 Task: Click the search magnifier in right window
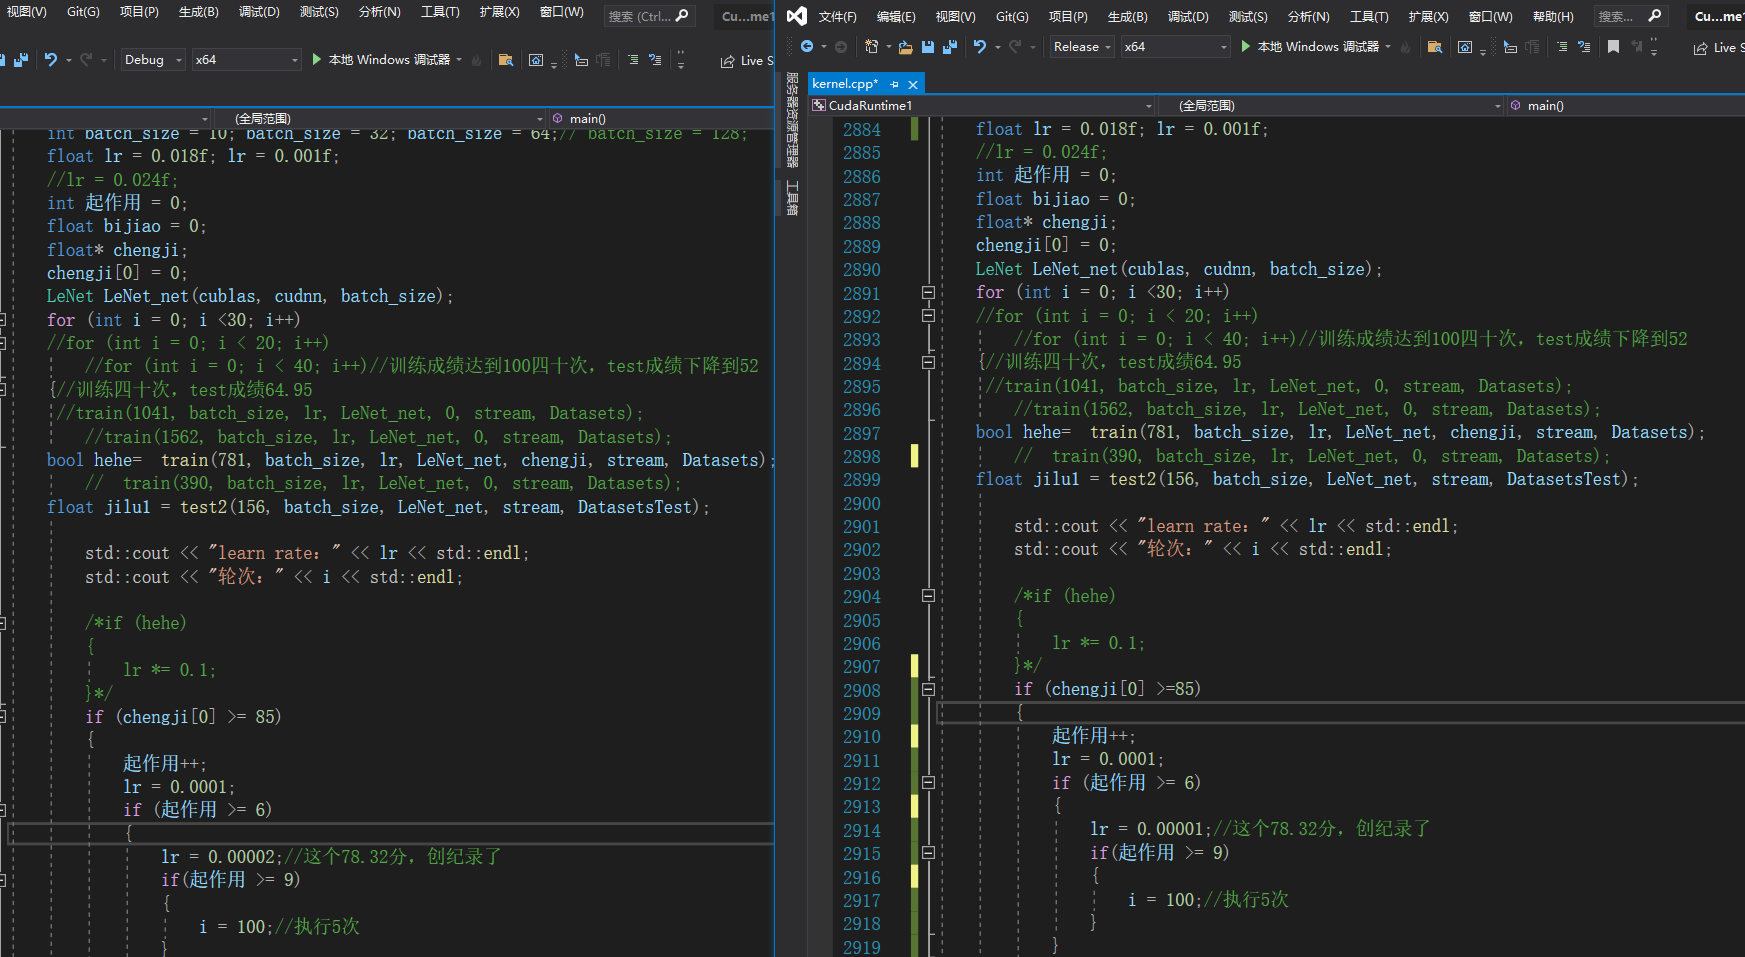[x=1655, y=16]
